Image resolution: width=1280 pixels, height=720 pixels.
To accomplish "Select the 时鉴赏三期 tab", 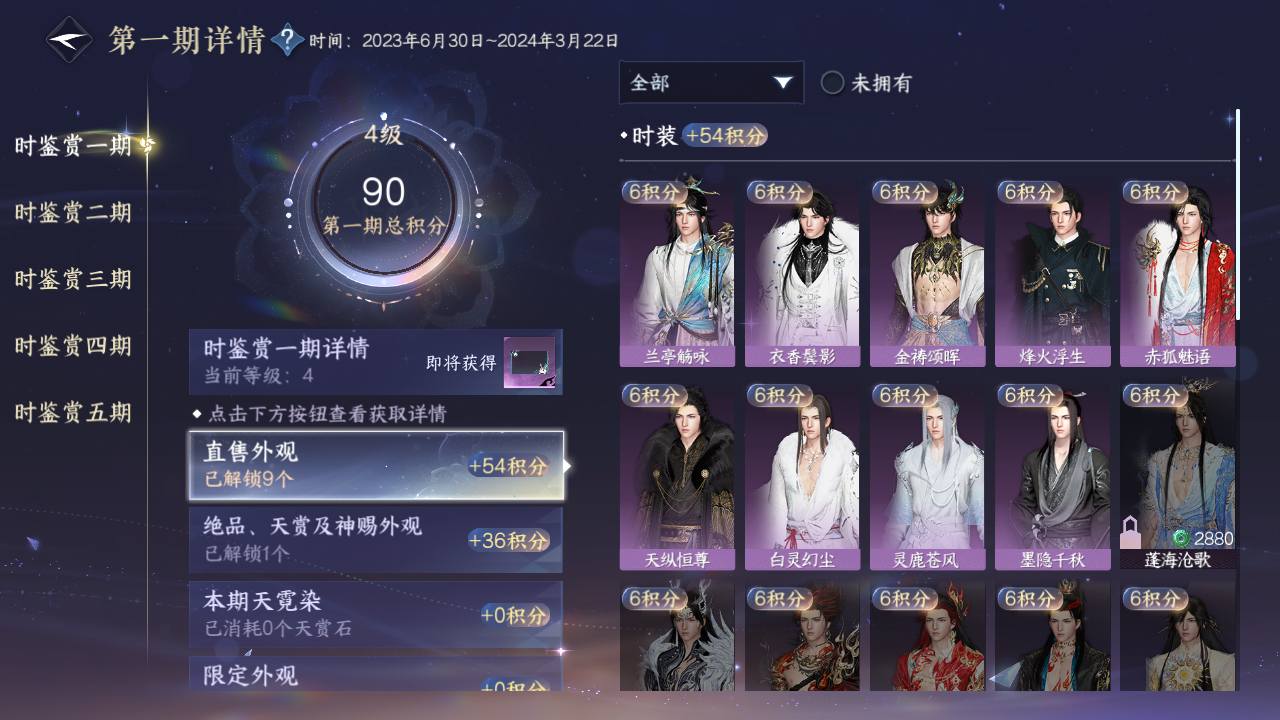I will (73, 279).
